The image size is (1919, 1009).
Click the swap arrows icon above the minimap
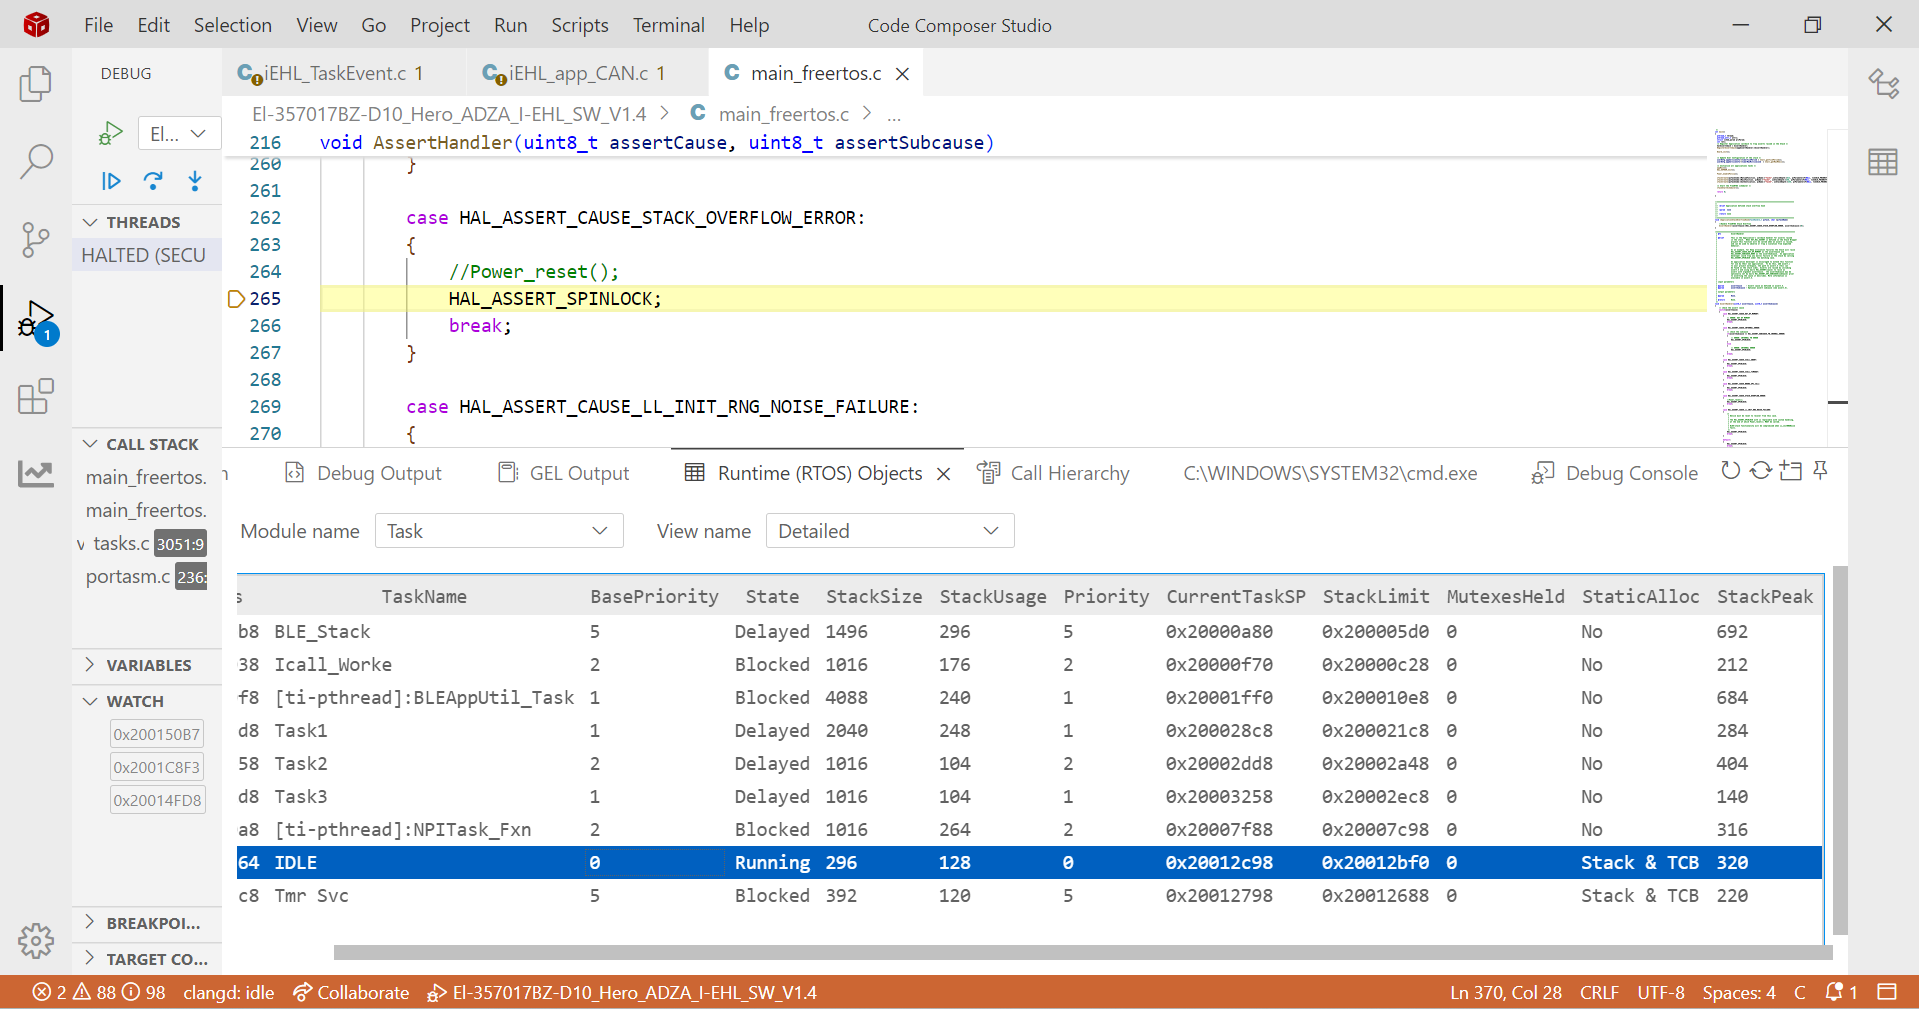[x=1884, y=84]
